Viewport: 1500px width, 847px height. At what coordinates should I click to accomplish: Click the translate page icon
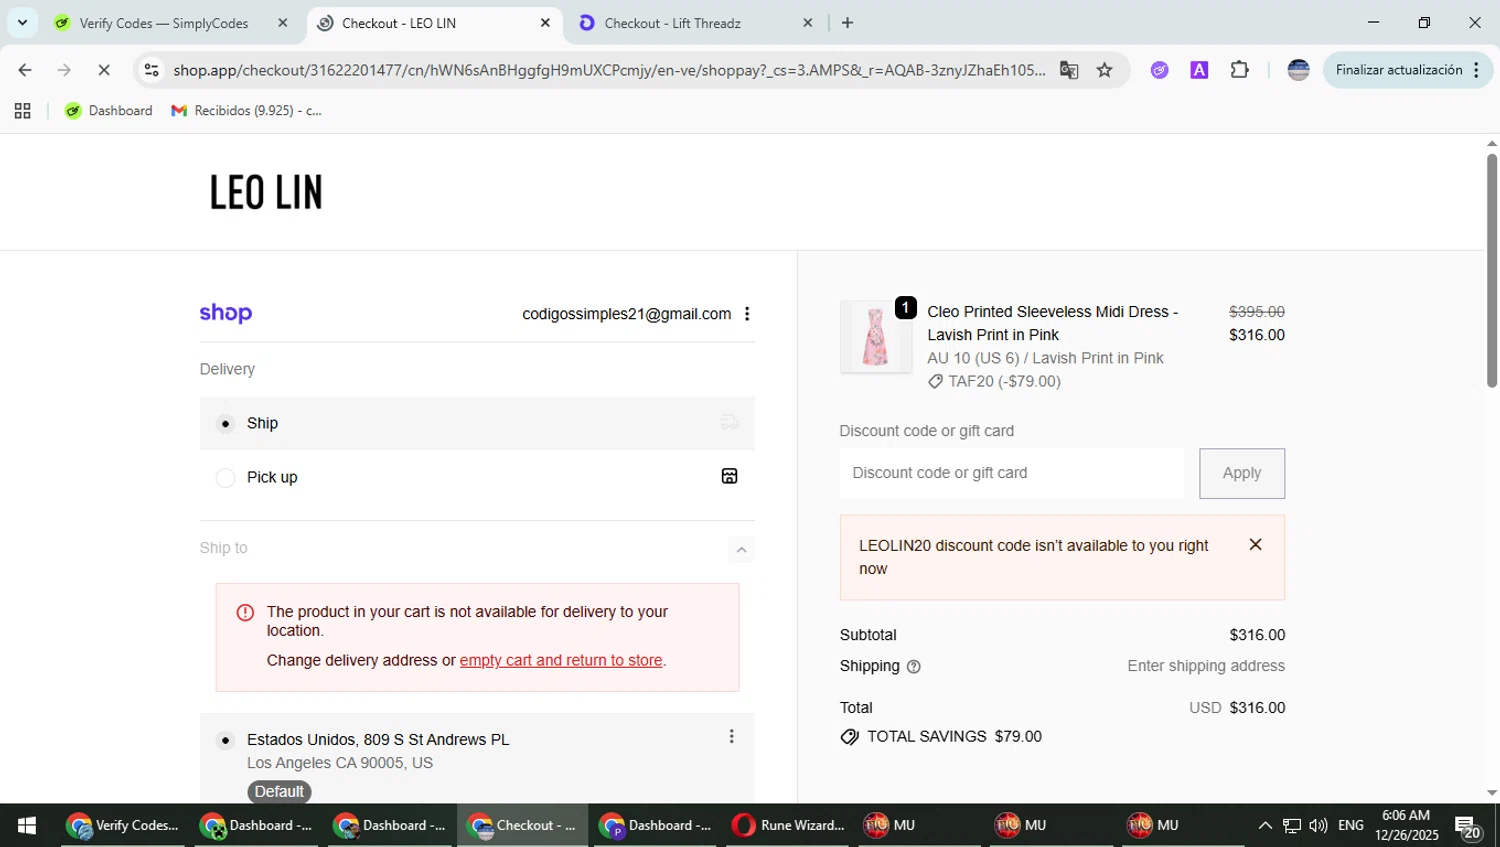pyautogui.click(x=1069, y=70)
